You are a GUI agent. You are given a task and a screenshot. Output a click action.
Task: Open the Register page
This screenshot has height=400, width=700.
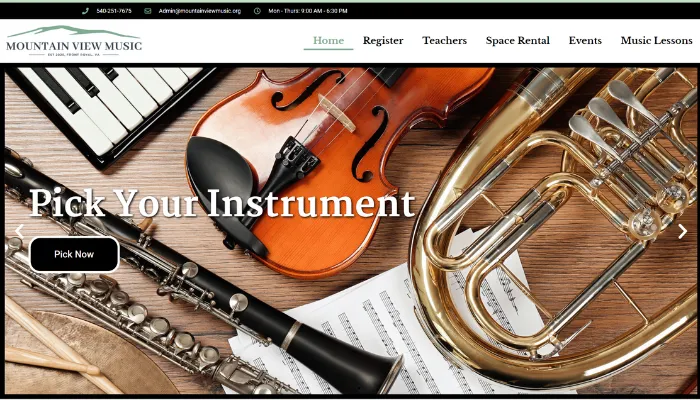pyautogui.click(x=383, y=41)
